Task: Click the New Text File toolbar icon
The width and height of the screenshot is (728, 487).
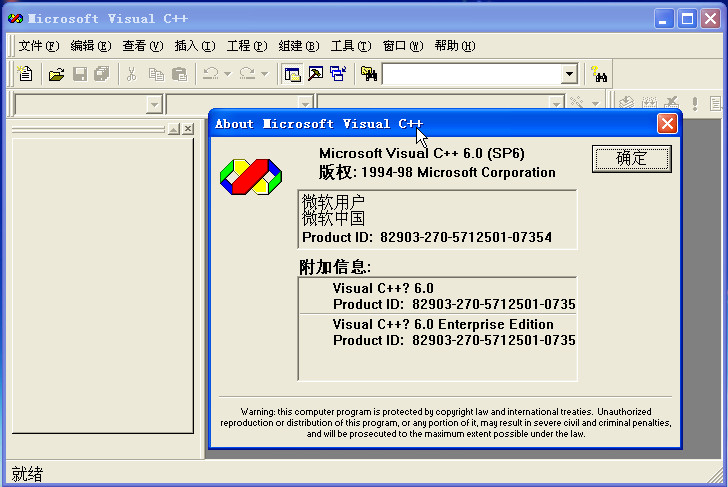Action: [25, 74]
